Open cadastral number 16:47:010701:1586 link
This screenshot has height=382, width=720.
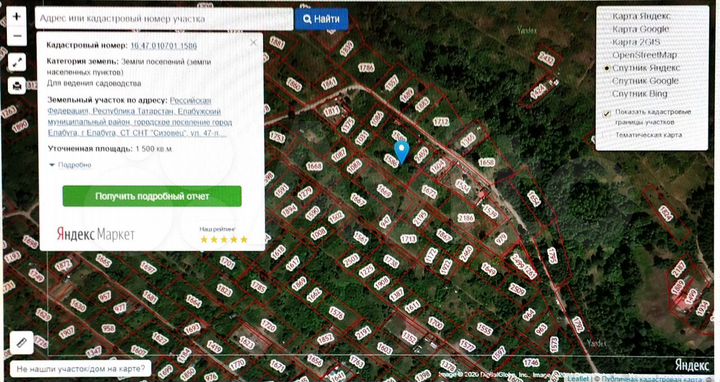pos(163,45)
